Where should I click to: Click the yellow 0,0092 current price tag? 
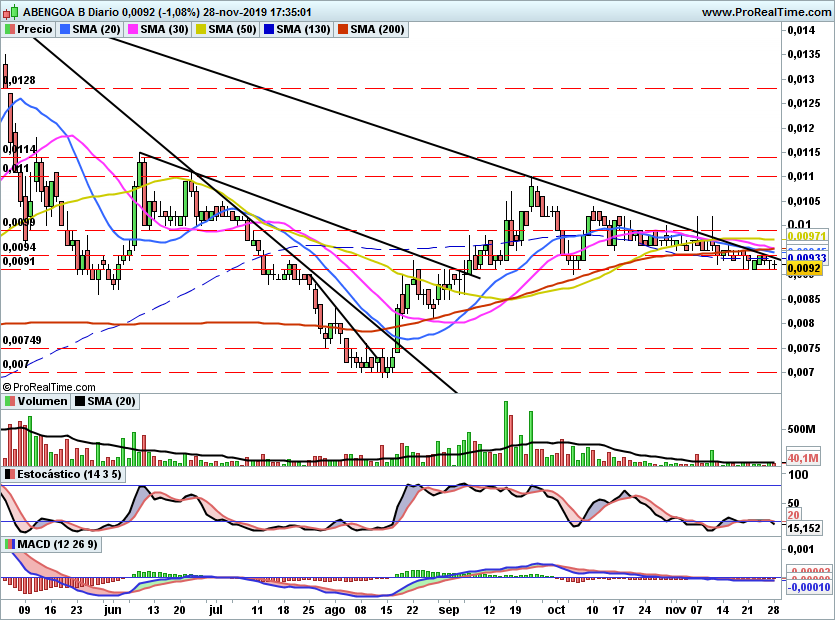804,268
